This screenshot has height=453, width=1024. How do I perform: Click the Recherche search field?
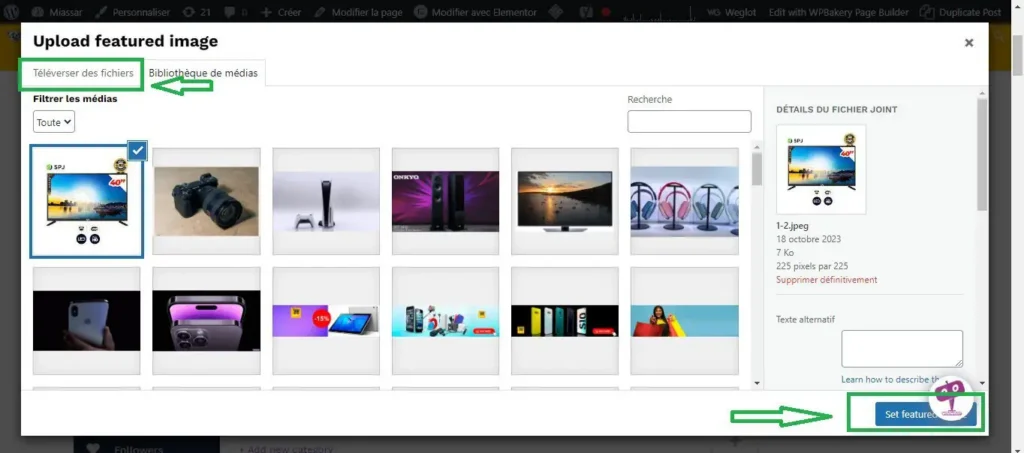(x=689, y=121)
